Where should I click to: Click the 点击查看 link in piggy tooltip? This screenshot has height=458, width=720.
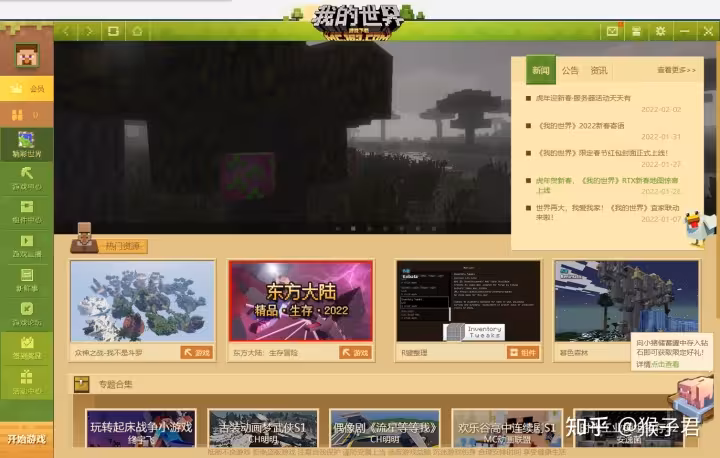[666, 364]
